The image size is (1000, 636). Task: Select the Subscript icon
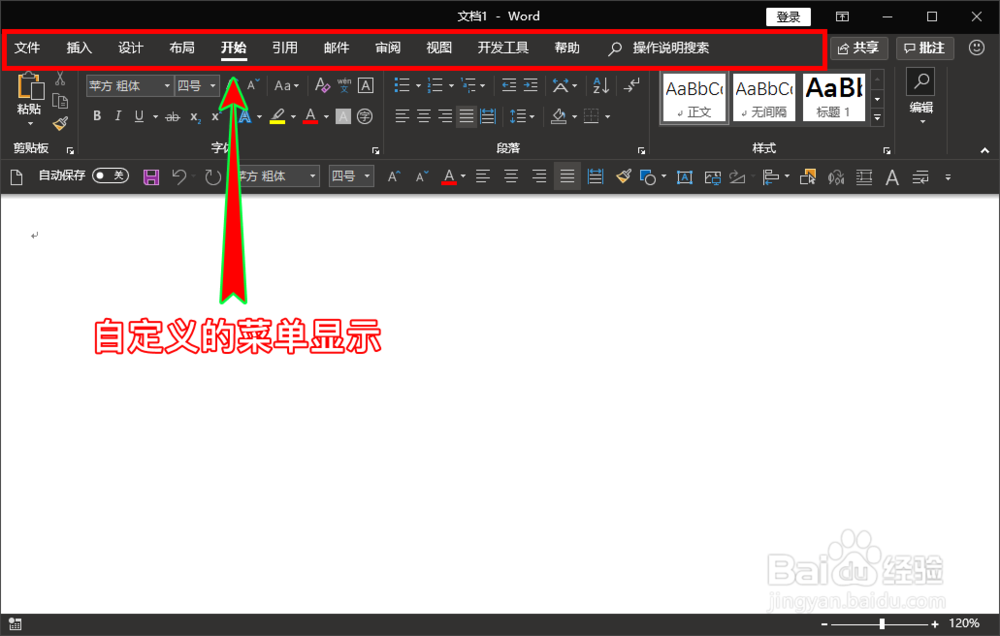(194, 116)
